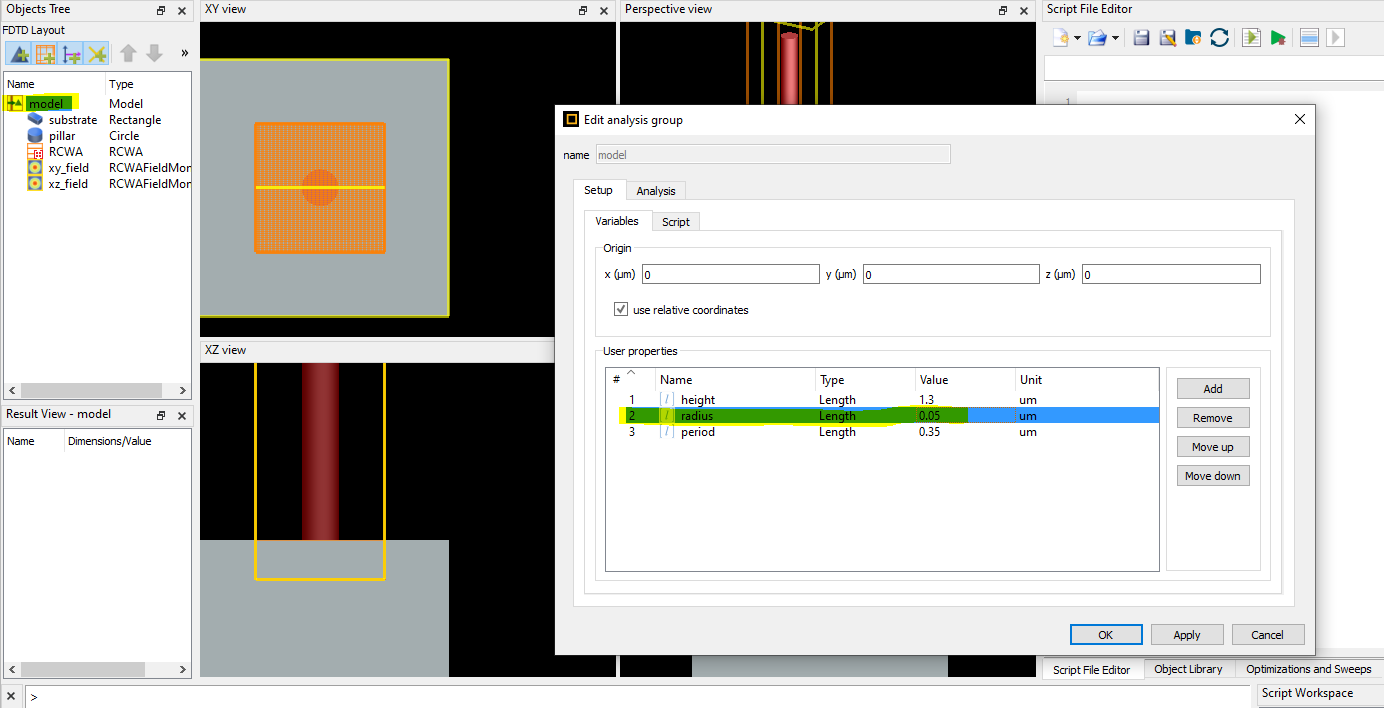Click the Cancel button
The image size is (1384, 708).
pyautogui.click(x=1267, y=635)
